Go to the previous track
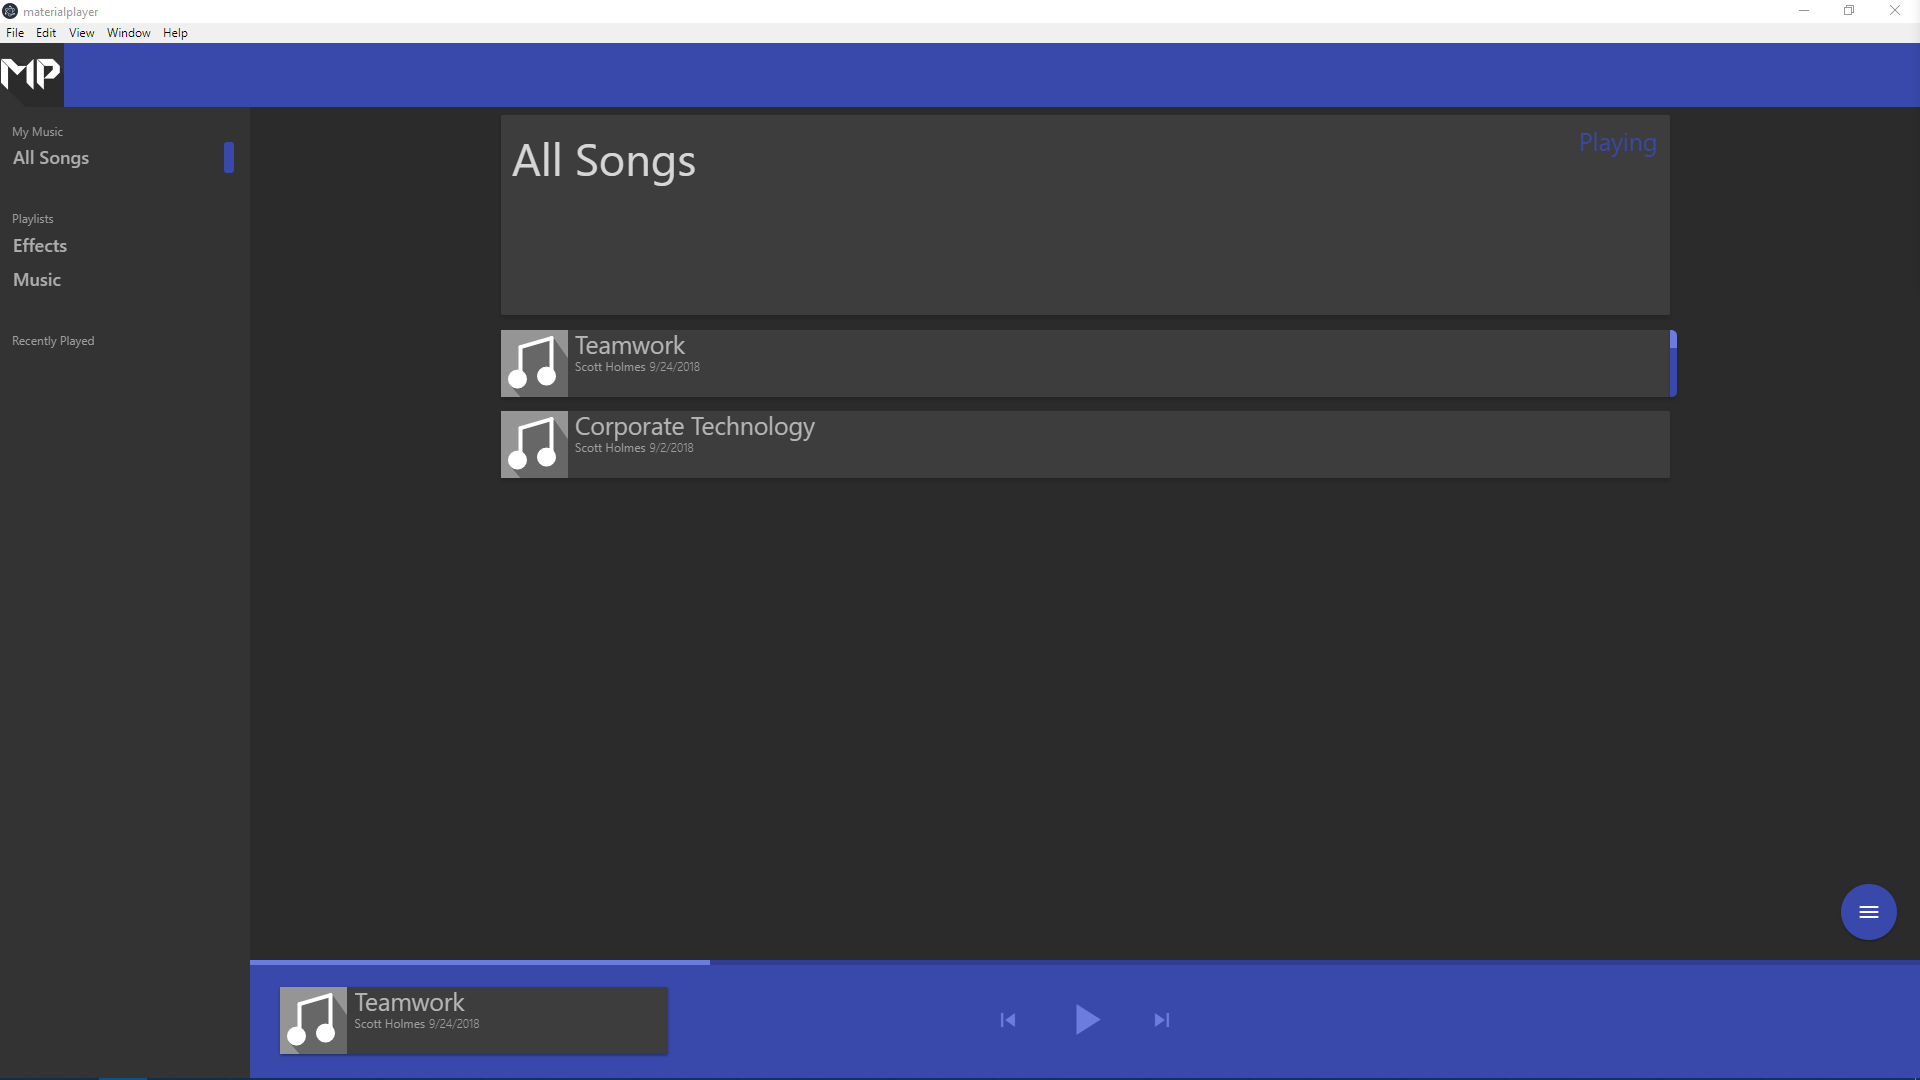The height and width of the screenshot is (1080, 1920). (x=1008, y=1020)
